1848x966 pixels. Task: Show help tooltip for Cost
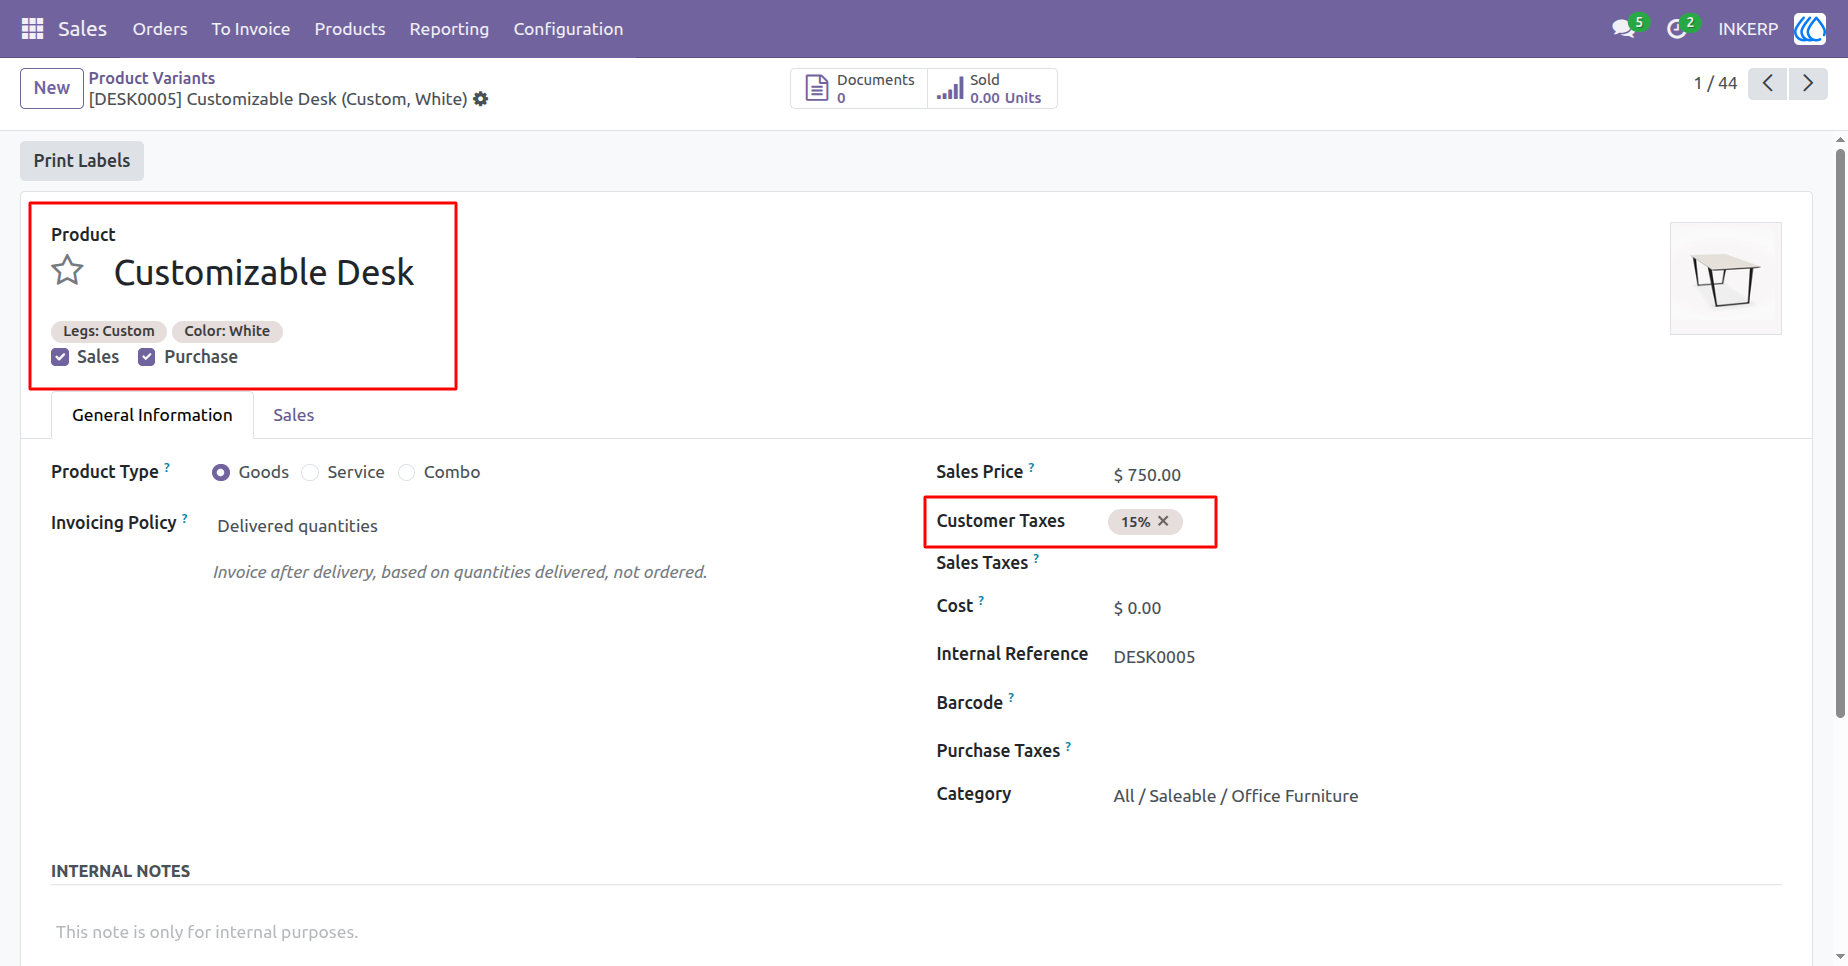pyautogui.click(x=981, y=601)
